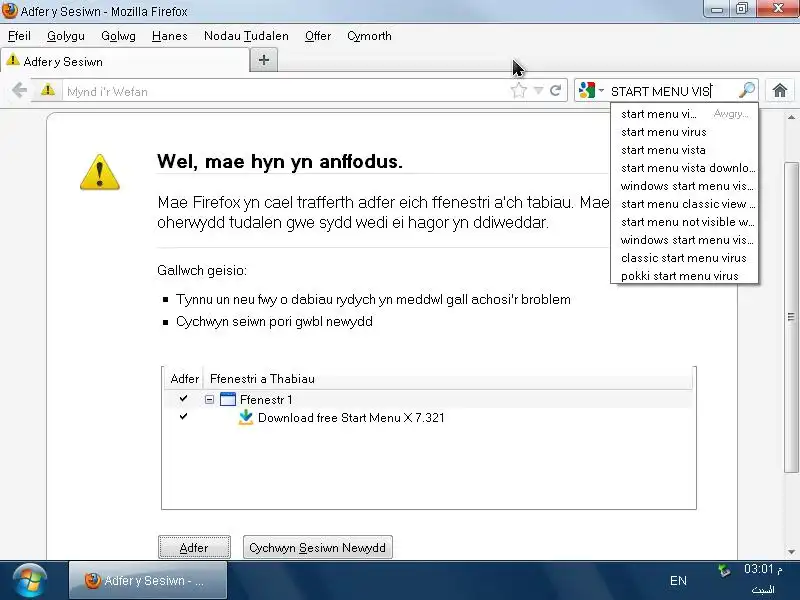
Task: Click the Adfer column header
Action: click(x=184, y=379)
